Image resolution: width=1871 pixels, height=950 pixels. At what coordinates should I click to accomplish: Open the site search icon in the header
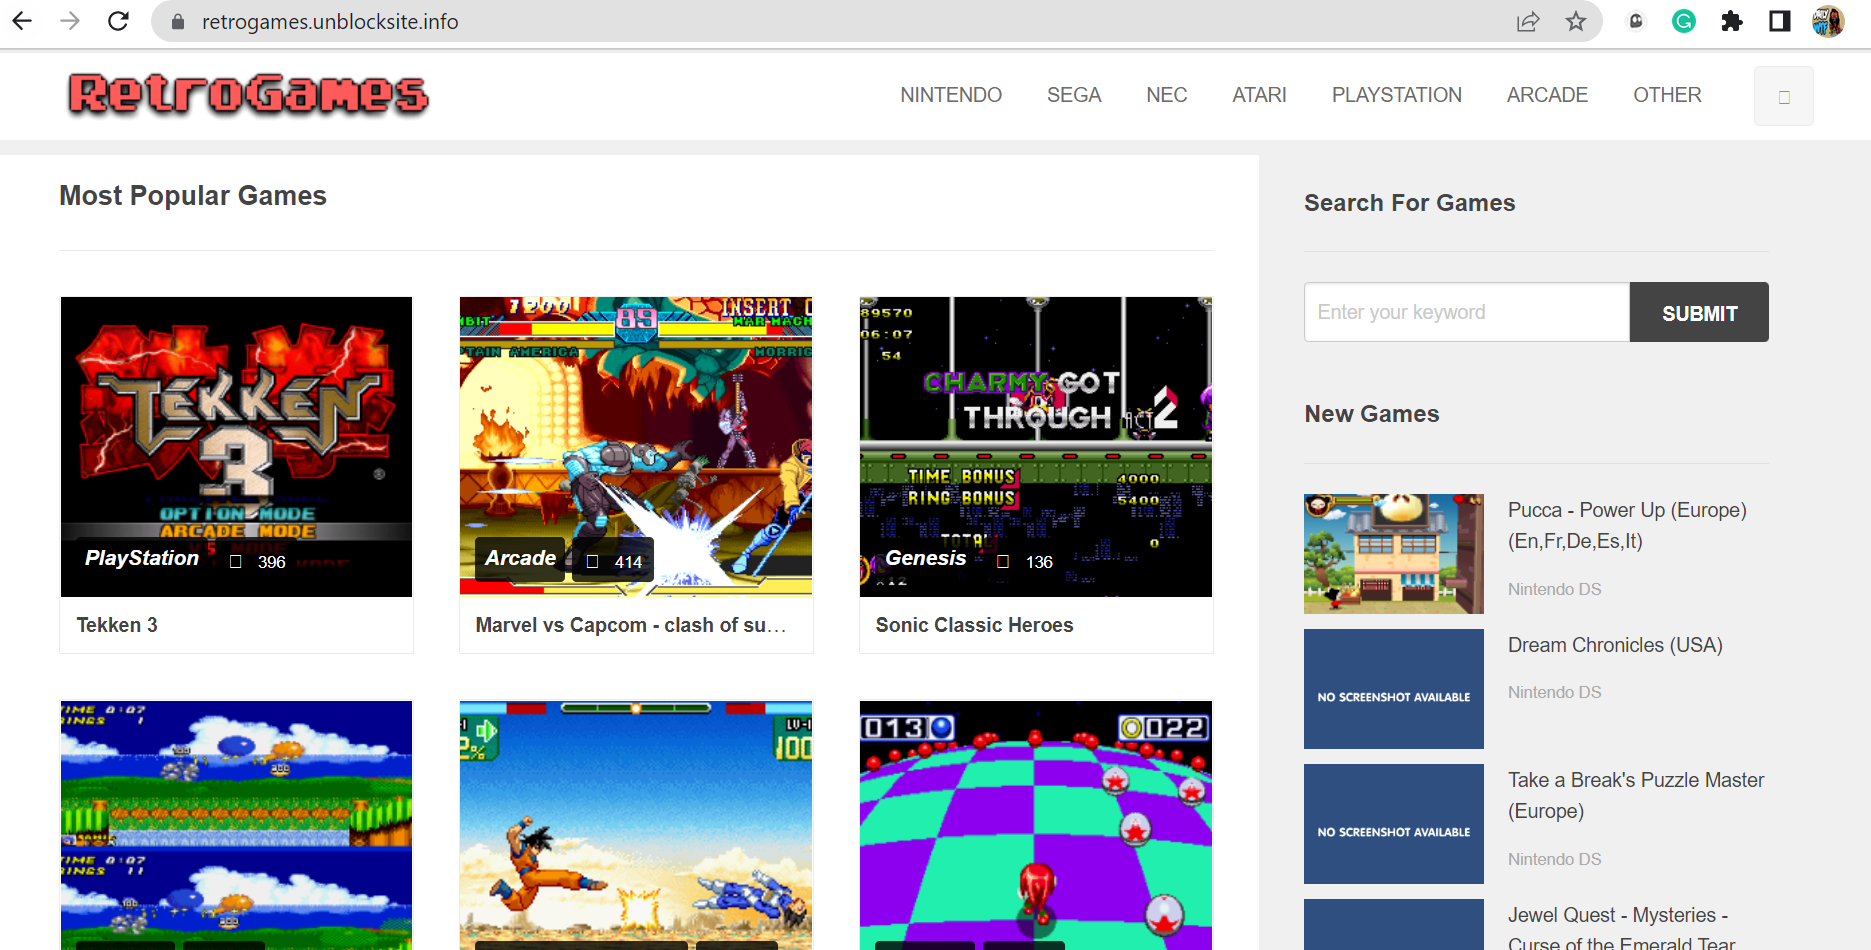pos(1783,95)
